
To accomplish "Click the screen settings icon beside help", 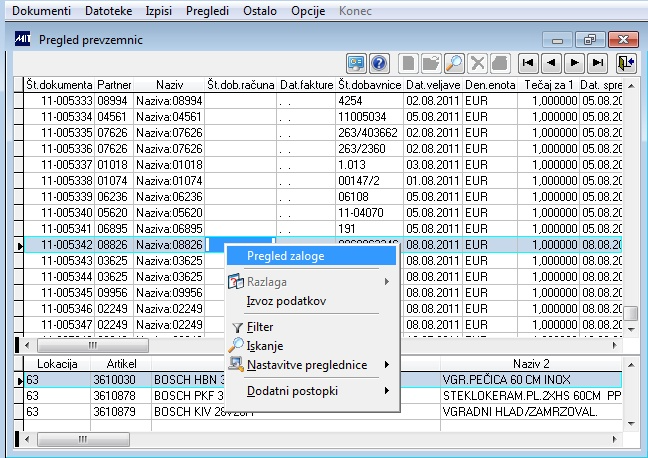I will click(x=357, y=62).
